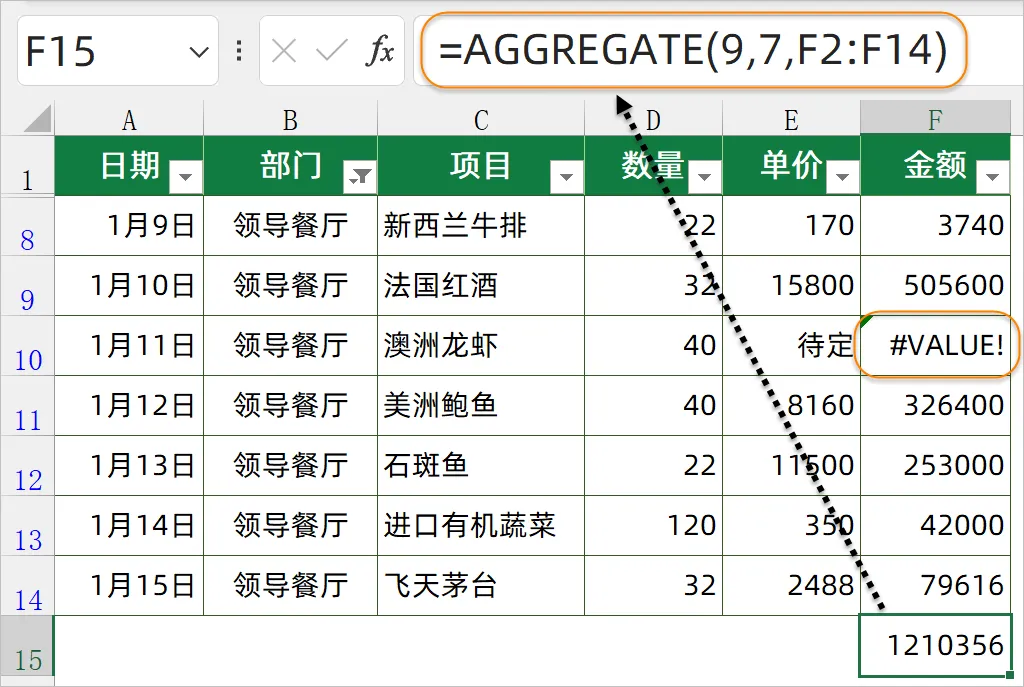Expand the 项目 column filter dropdown
The height and width of the screenshot is (687, 1024).
[566, 178]
